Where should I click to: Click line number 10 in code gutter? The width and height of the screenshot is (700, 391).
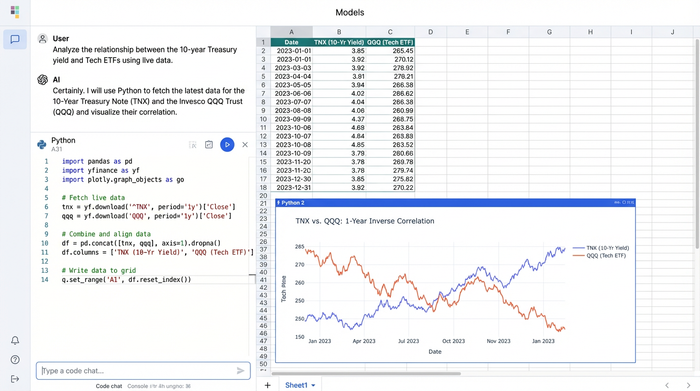(x=45, y=243)
